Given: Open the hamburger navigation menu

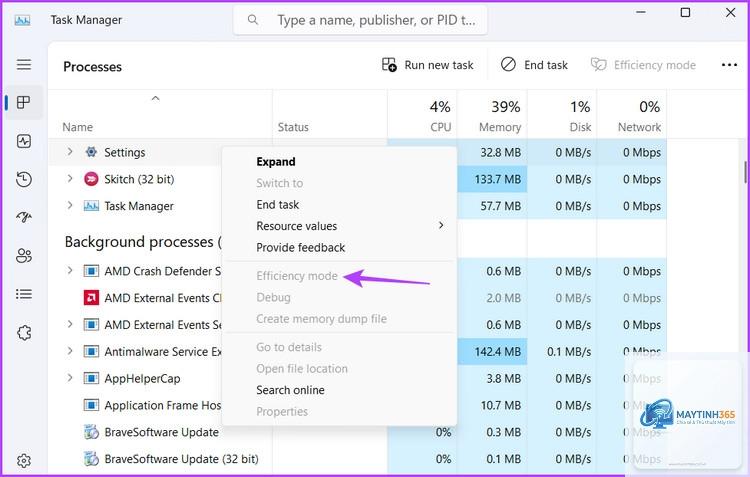Looking at the screenshot, I should pyautogui.click(x=24, y=65).
